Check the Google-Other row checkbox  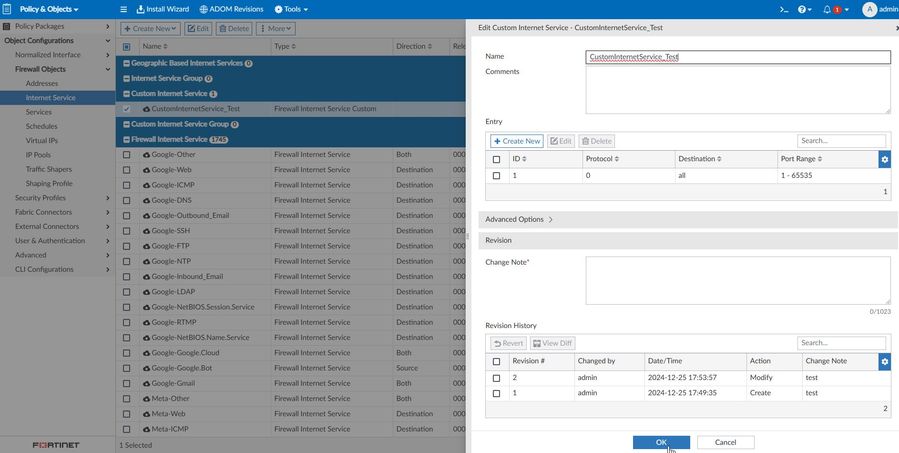[127, 155]
